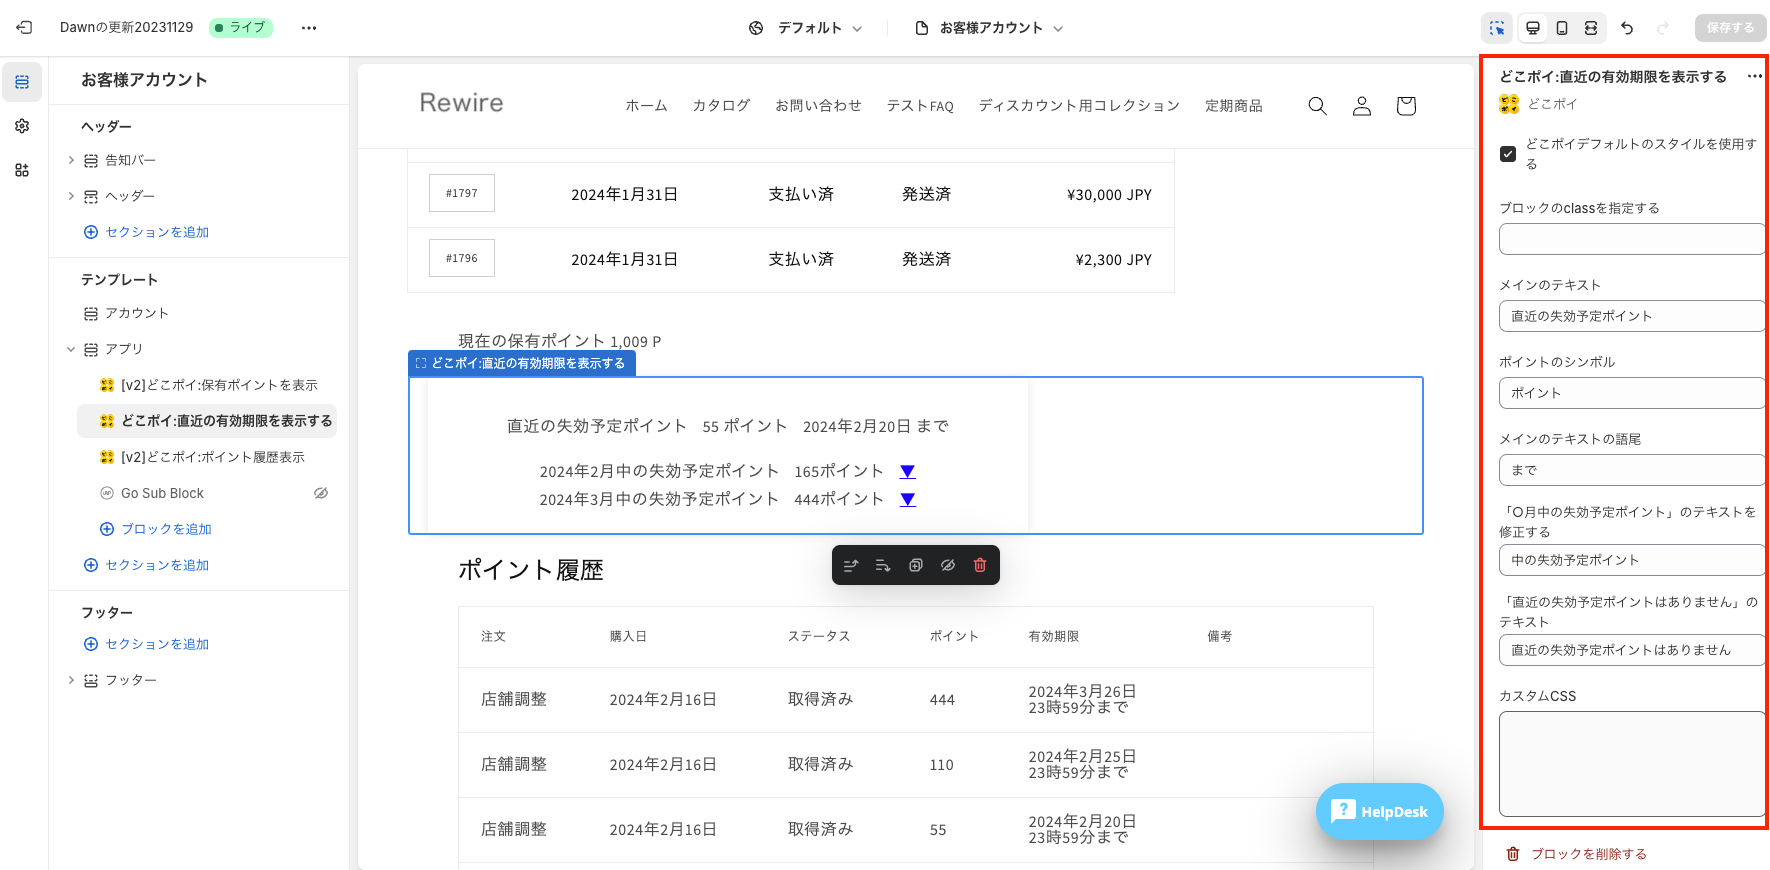
Task: Switch to fullscreen preview
Action: tap(1591, 28)
